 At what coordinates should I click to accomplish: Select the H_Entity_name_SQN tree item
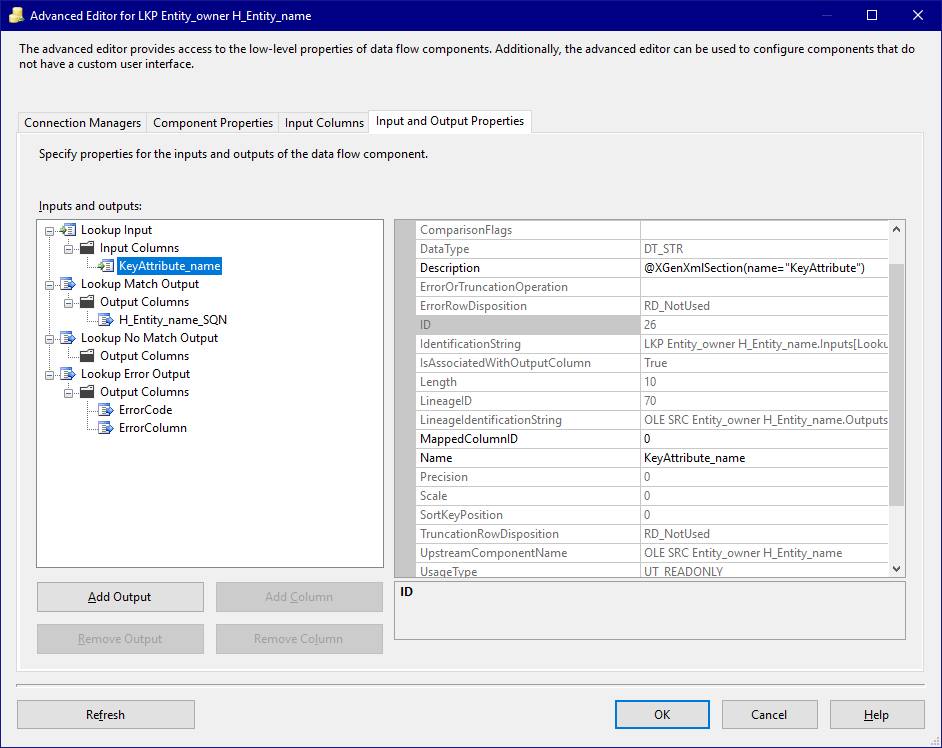[173, 320]
